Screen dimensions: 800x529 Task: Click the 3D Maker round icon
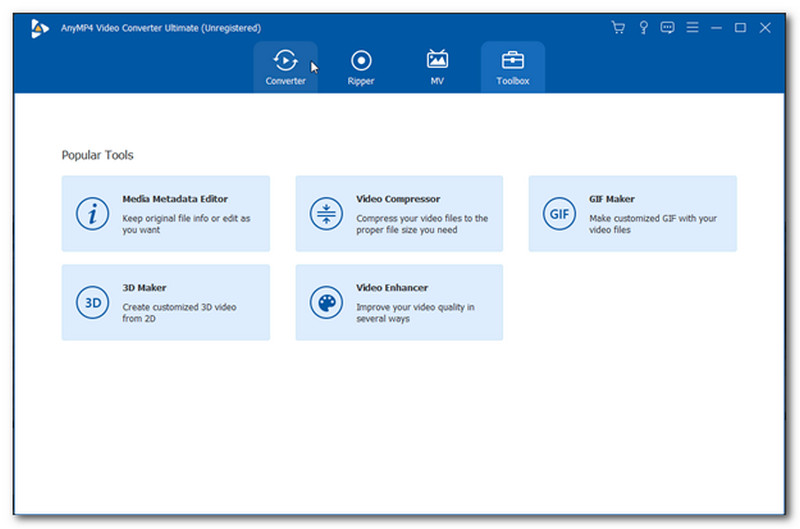93,302
